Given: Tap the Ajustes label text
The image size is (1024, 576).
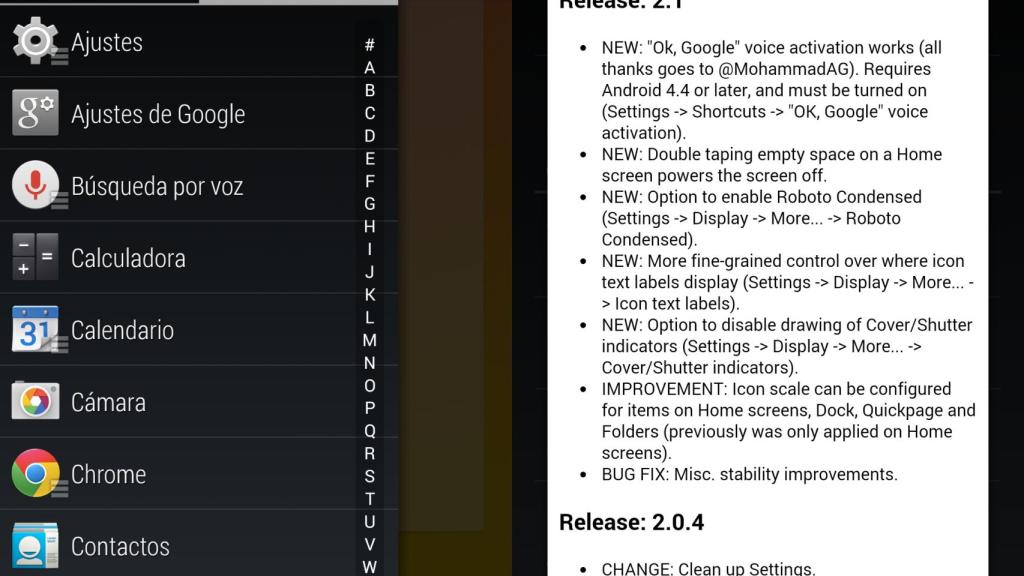Looking at the screenshot, I should [x=105, y=42].
